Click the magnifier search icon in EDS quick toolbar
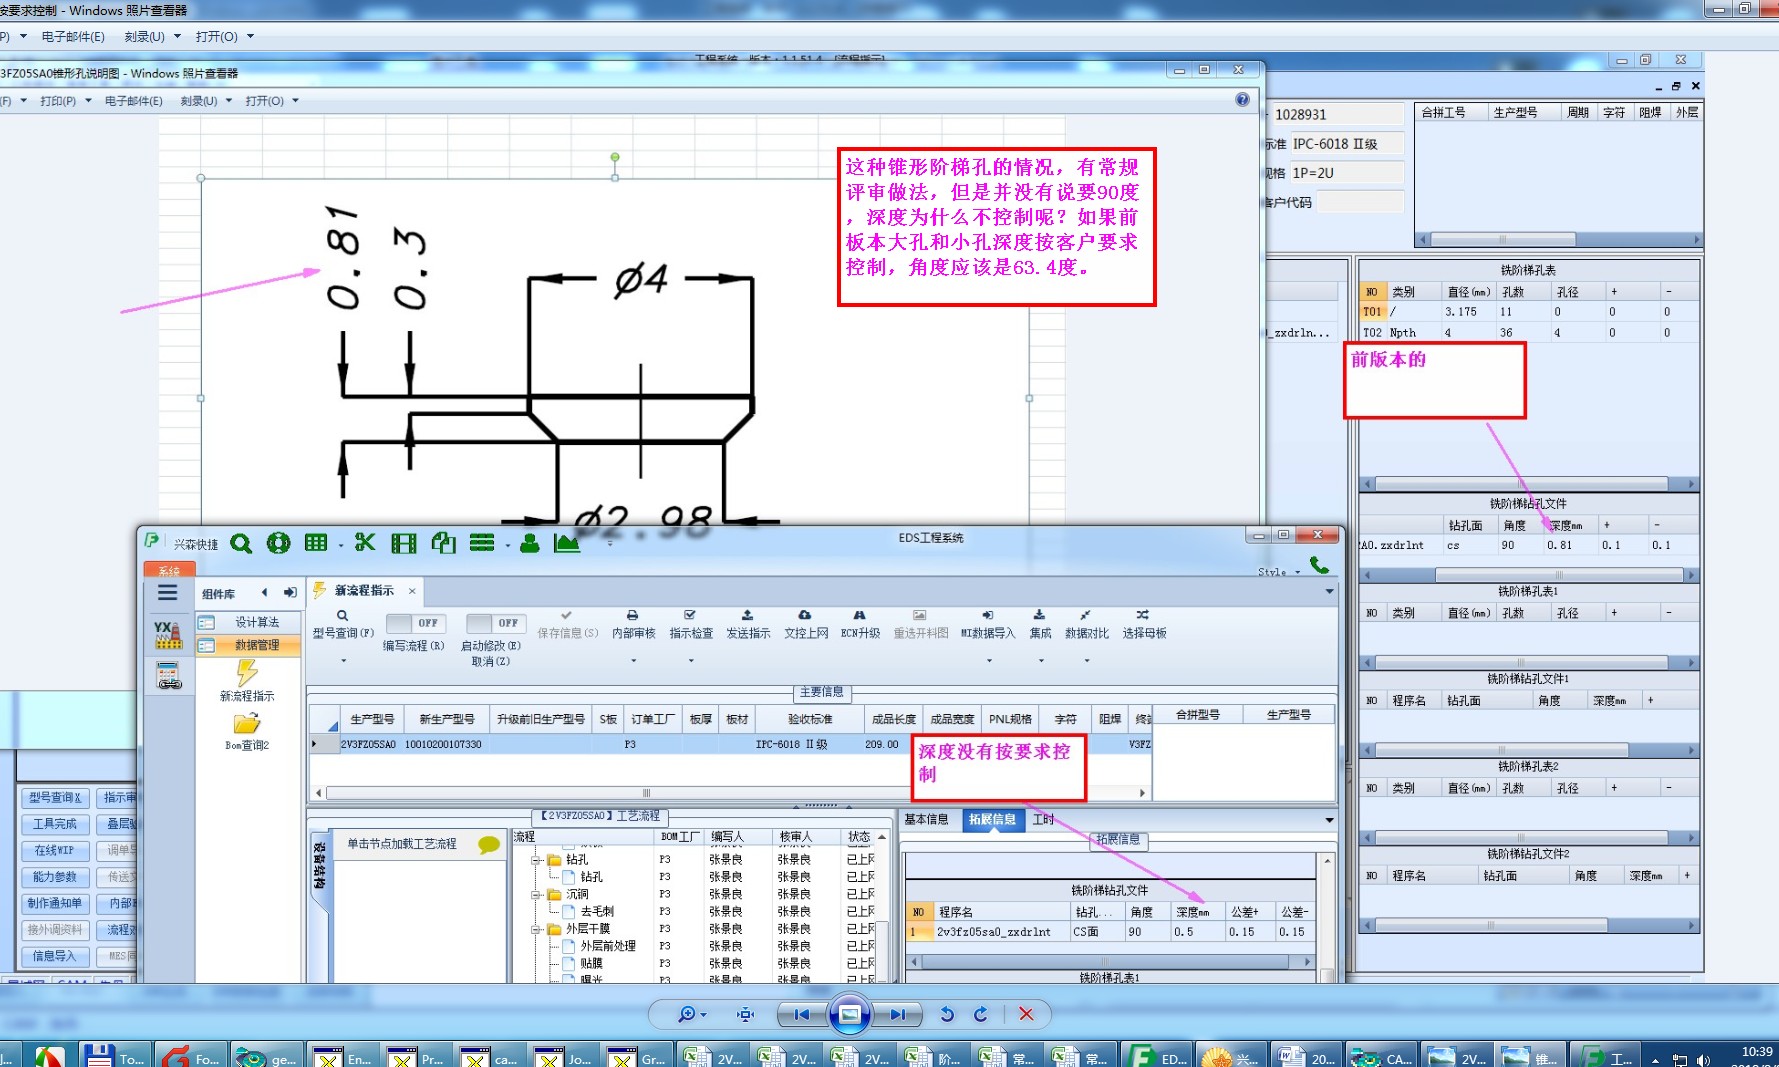Viewport: 1779px width, 1067px height. coord(241,543)
